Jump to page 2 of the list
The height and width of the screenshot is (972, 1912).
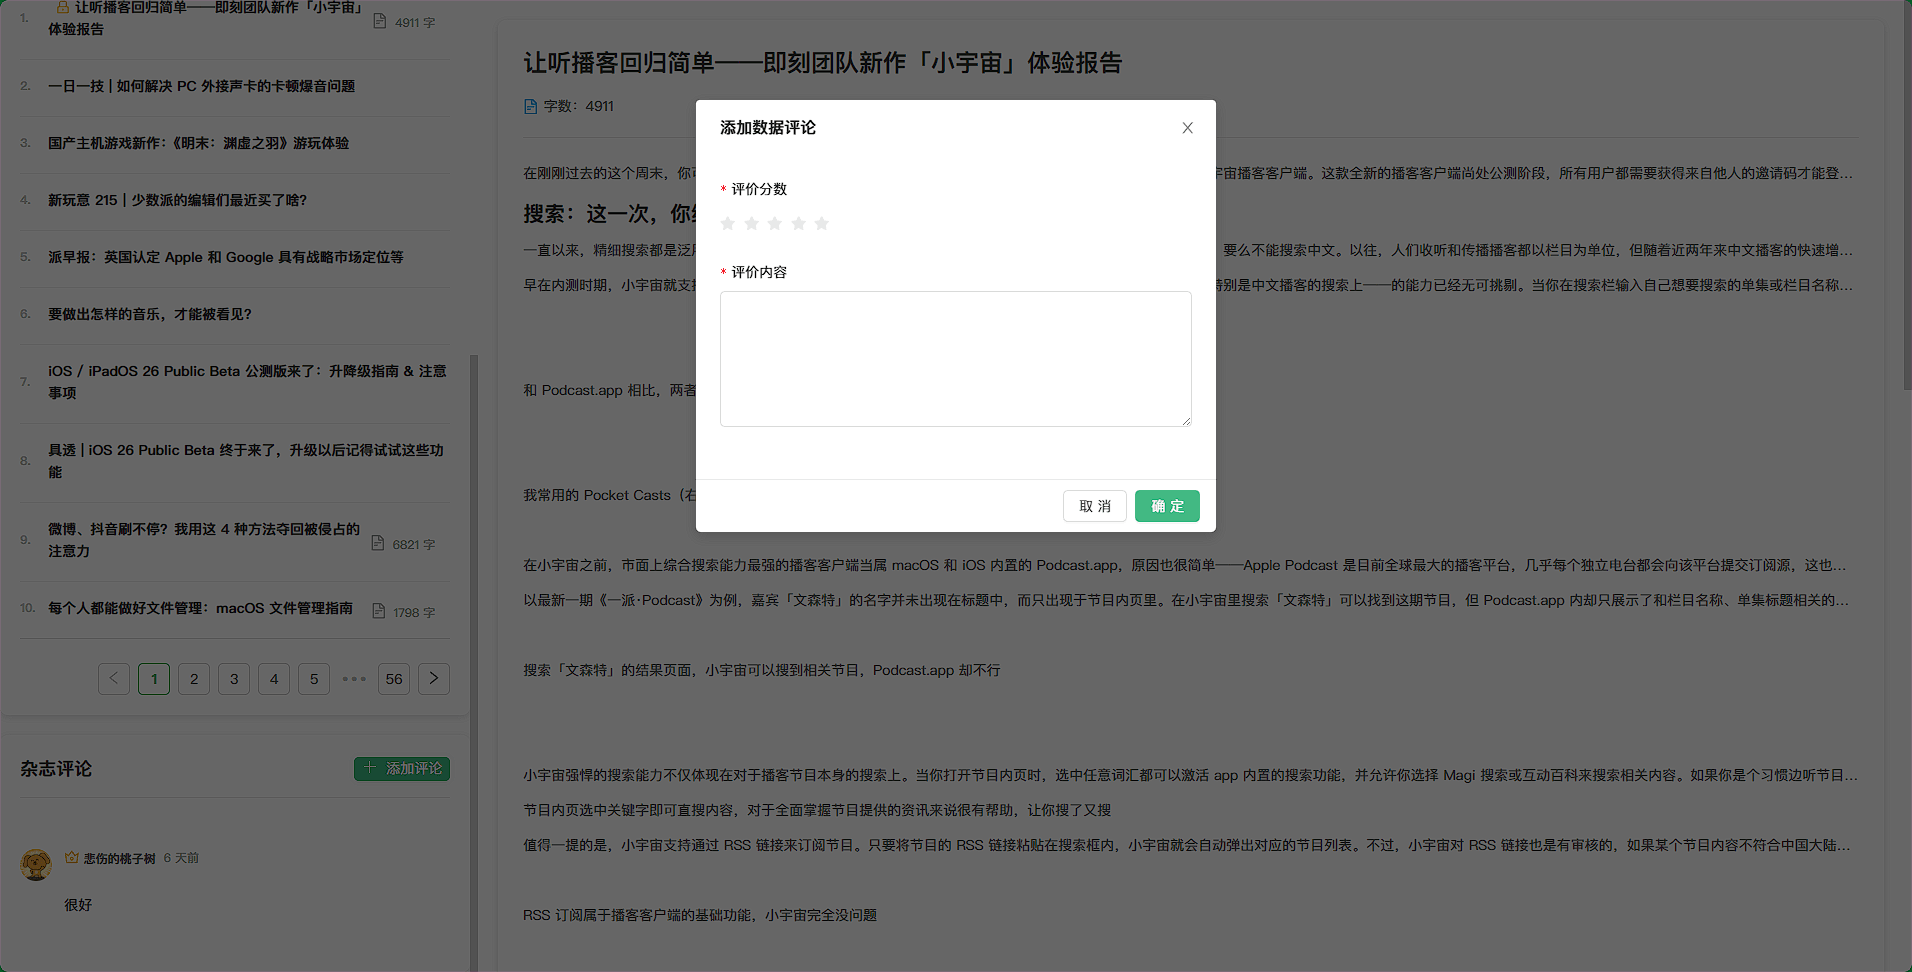[194, 679]
